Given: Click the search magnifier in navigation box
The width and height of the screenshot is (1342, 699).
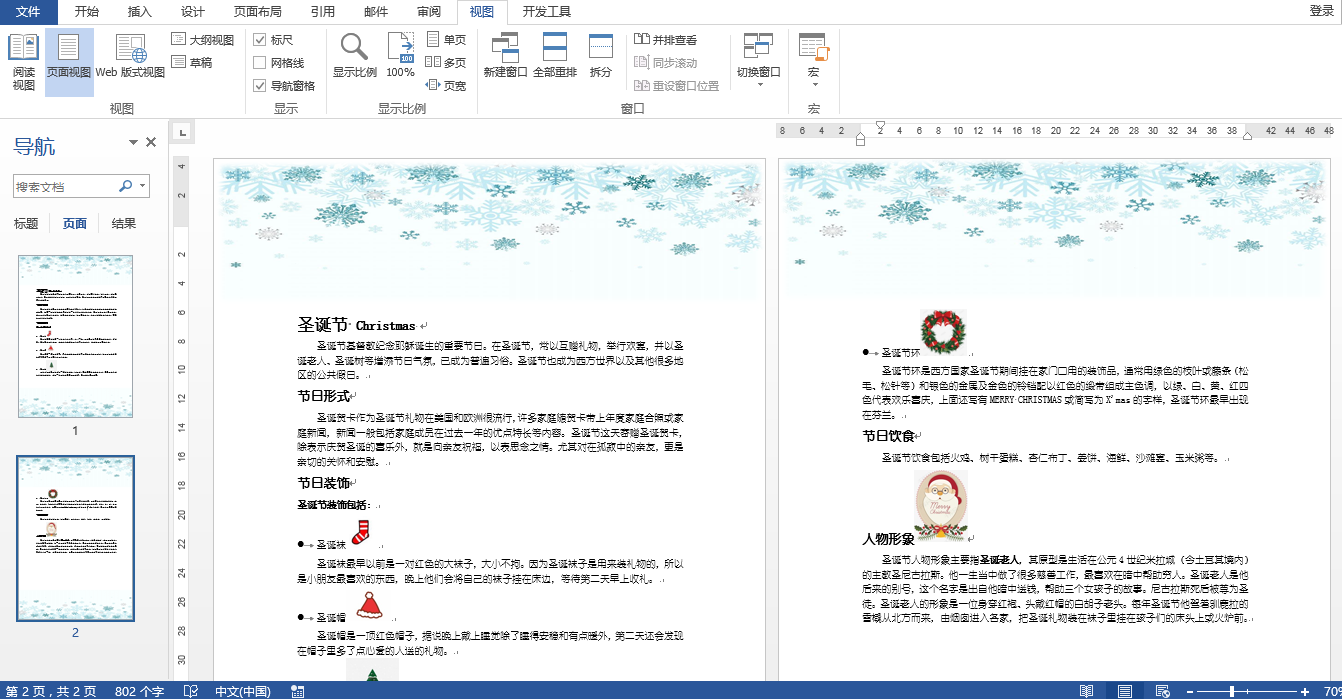Looking at the screenshot, I should click(x=125, y=186).
